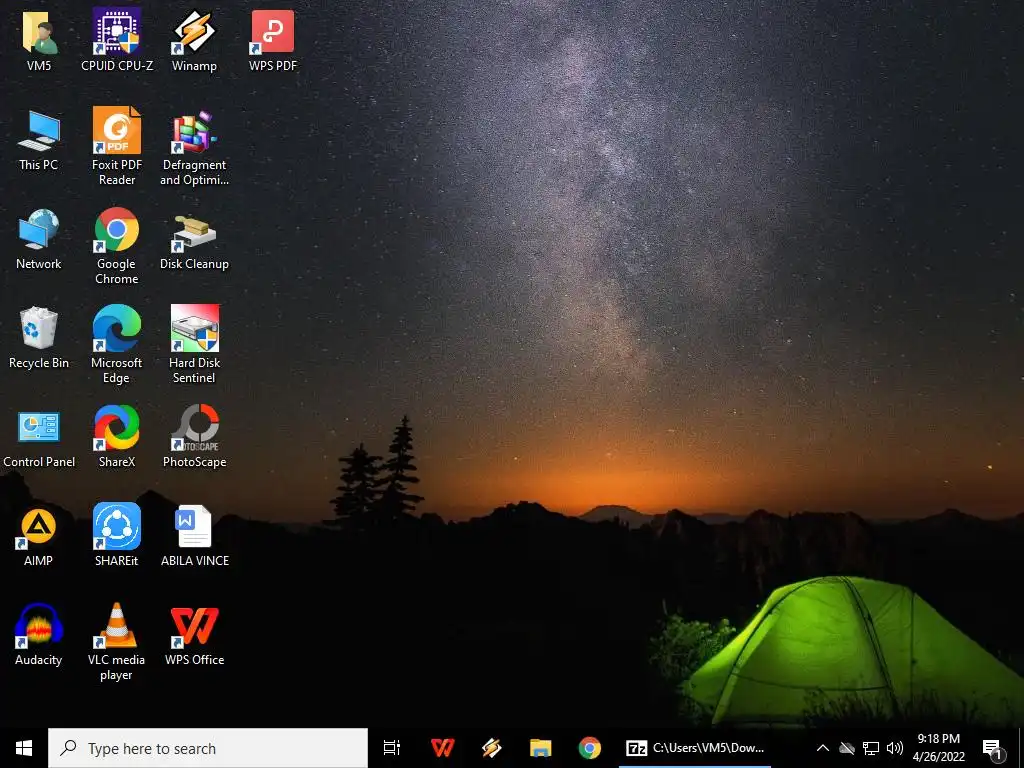Switch to the 7-Zip C:\Users\VM5 window
Image resolution: width=1024 pixels, height=768 pixels.
pos(695,748)
